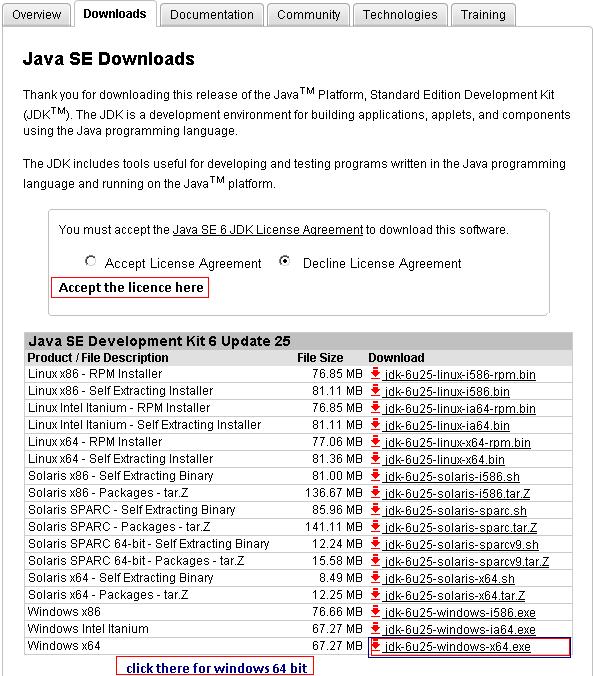Click 'Java SE Development Kit 6 Update 25' header

[x=159, y=341]
